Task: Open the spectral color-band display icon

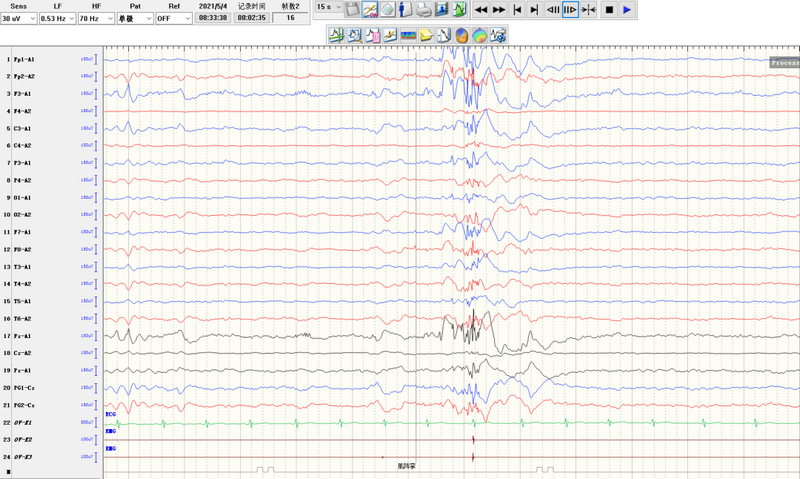Action: click(x=408, y=35)
